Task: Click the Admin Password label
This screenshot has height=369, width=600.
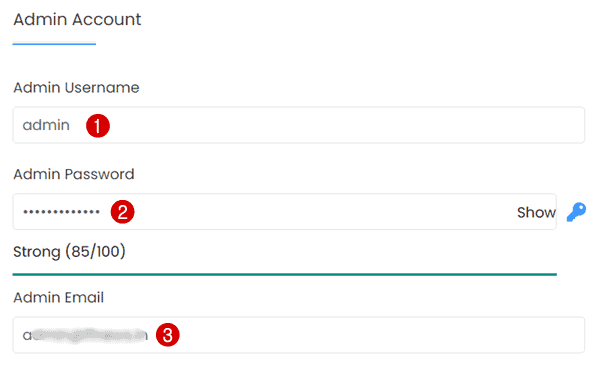Action: (74, 174)
